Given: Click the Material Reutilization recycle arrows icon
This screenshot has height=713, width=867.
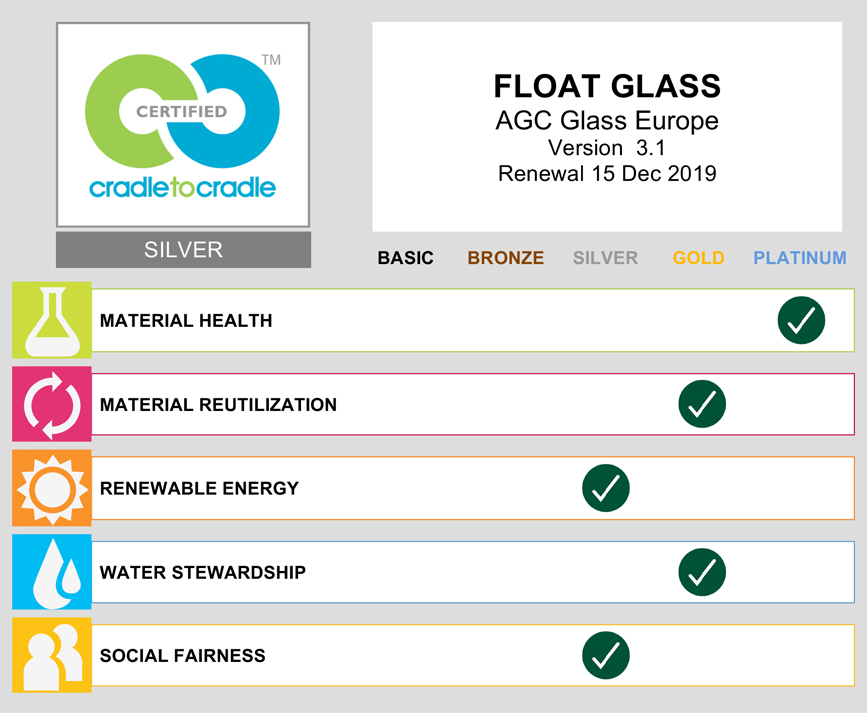Looking at the screenshot, I should click(52, 405).
